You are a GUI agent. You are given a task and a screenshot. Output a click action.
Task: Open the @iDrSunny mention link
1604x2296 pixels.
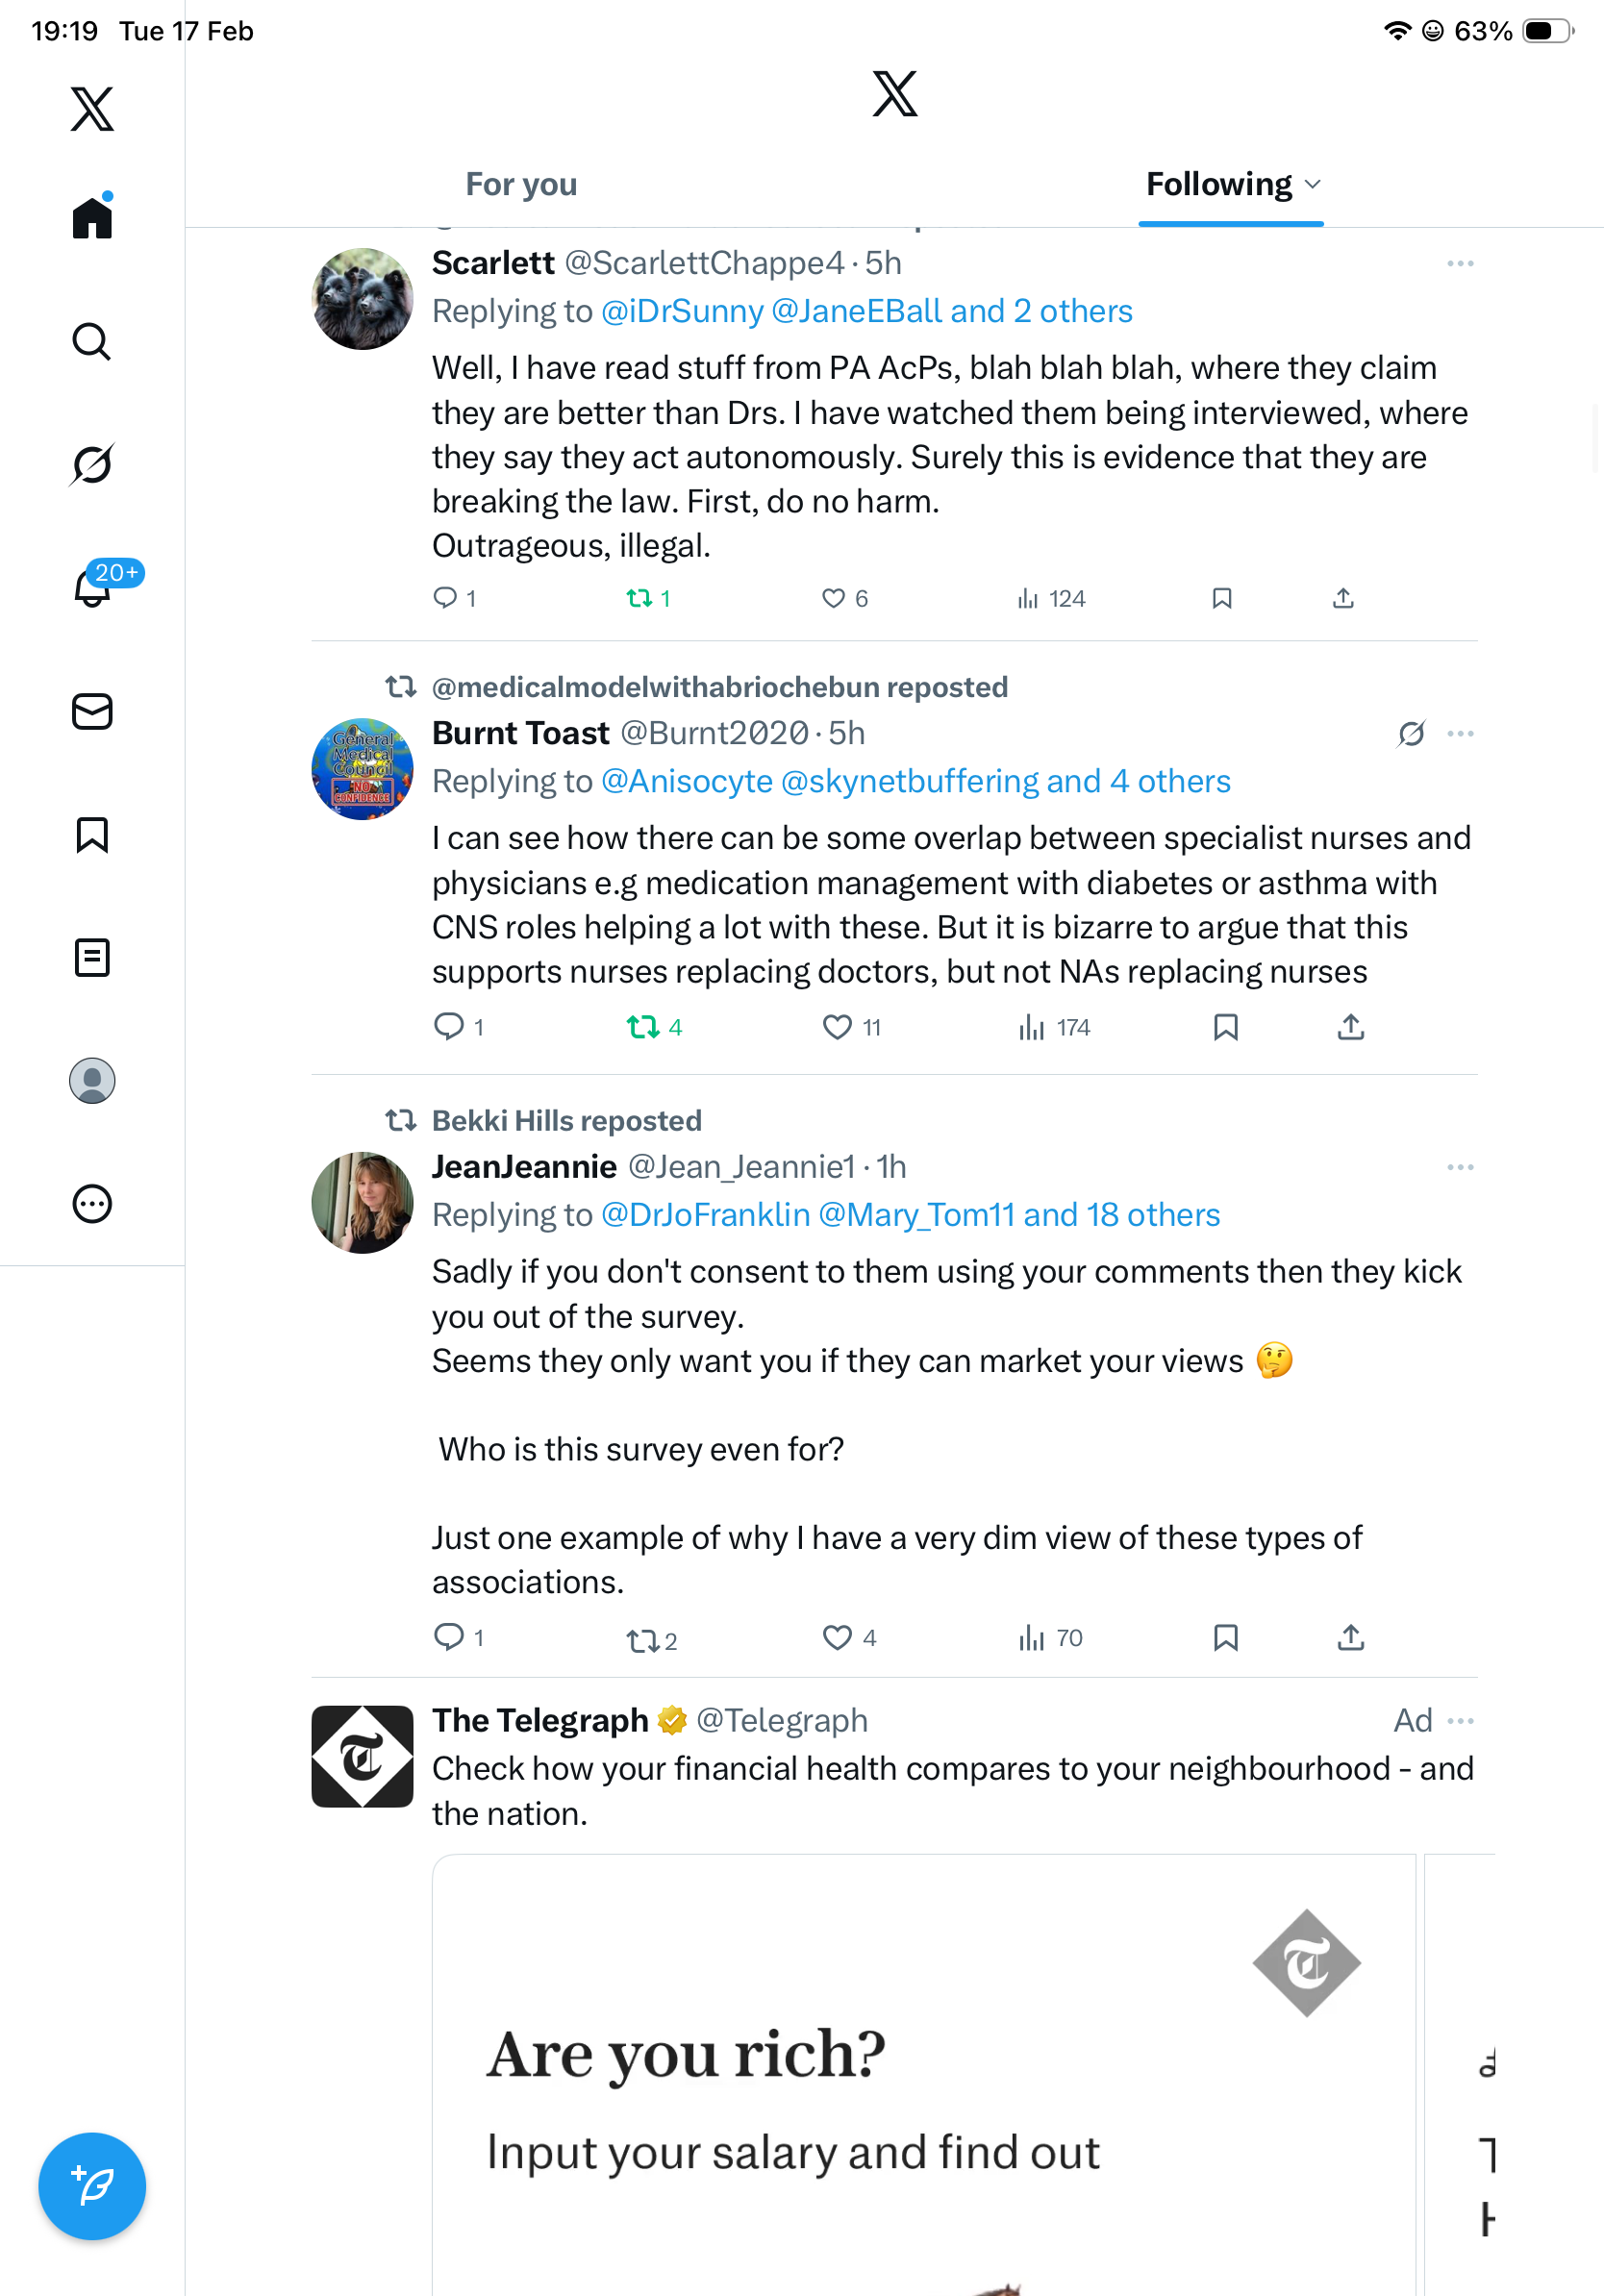682,311
